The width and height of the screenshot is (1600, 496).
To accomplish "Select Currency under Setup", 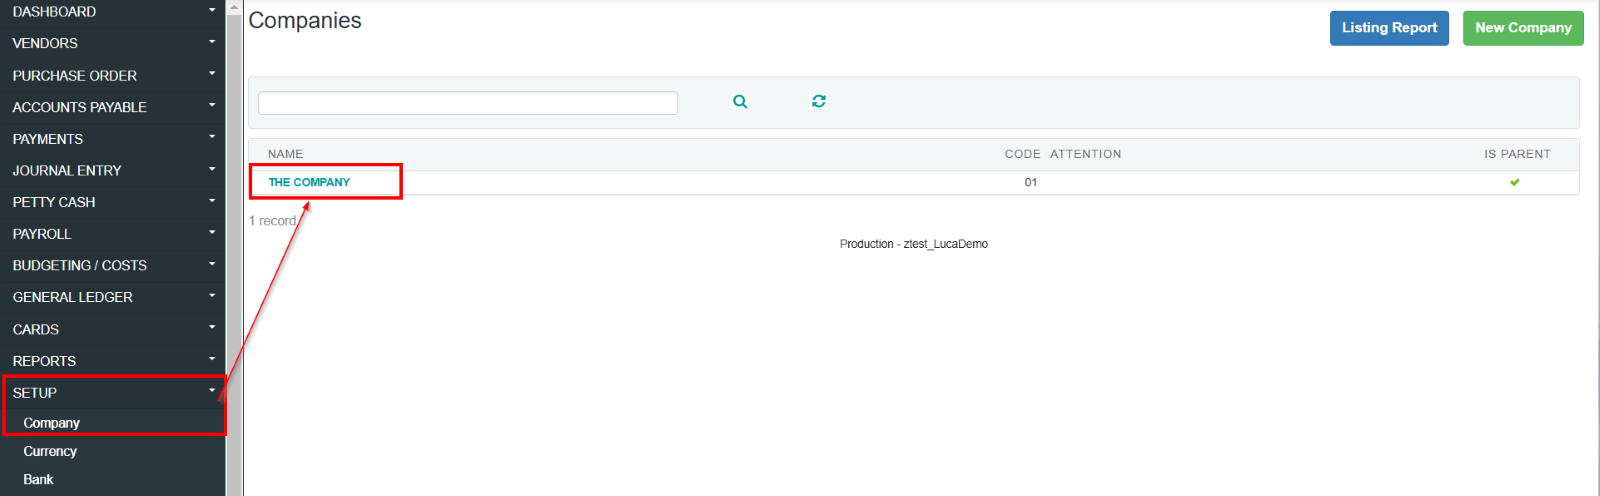I will (x=50, y=451).
